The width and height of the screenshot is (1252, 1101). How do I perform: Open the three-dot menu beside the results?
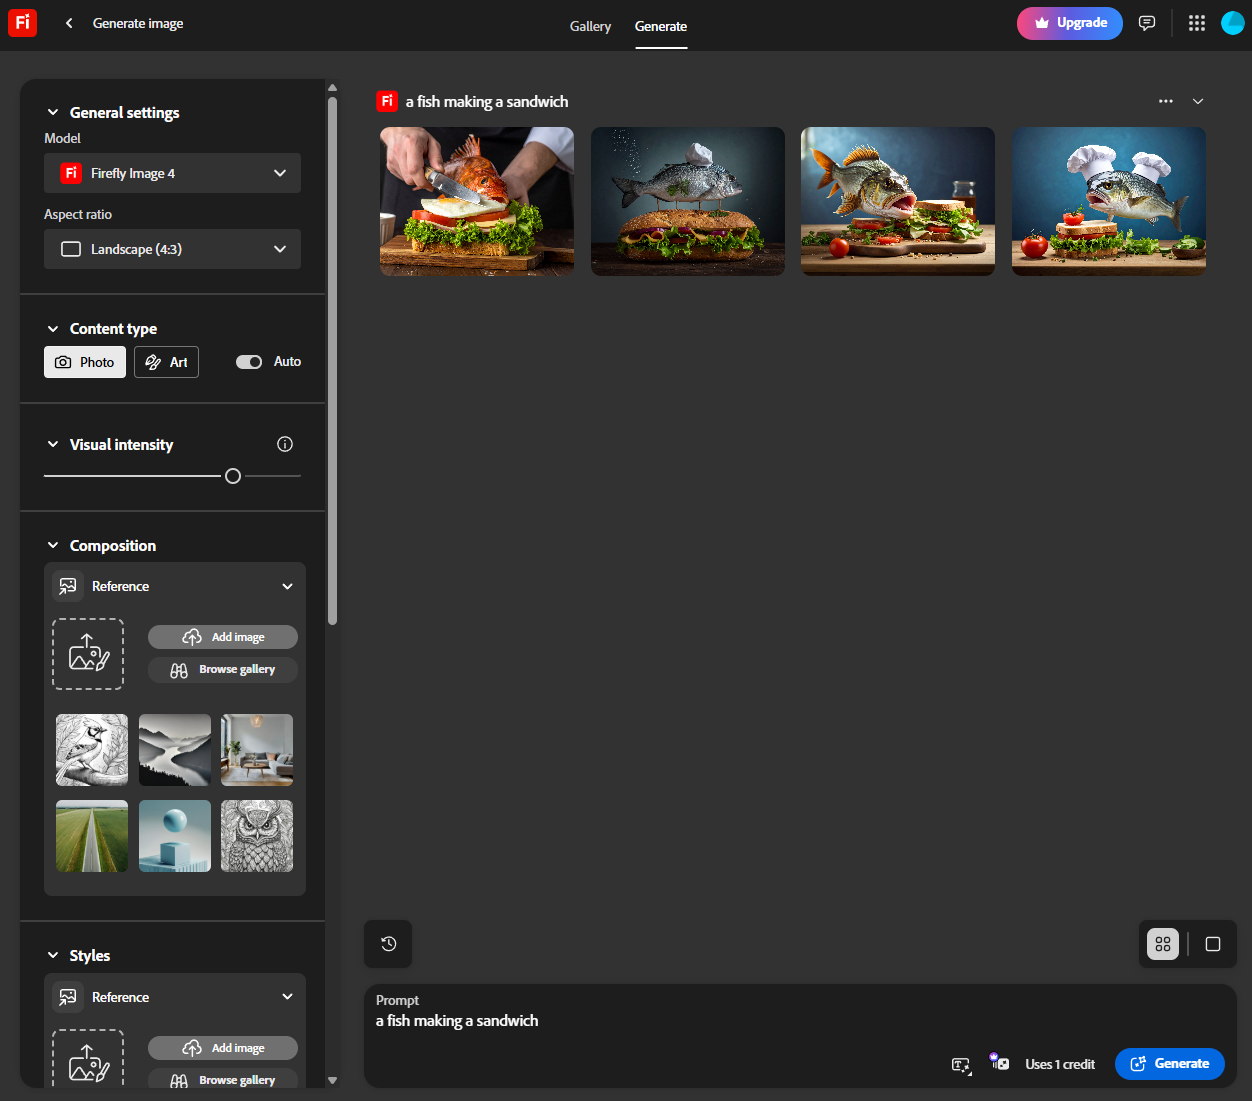pos(1166,101)
